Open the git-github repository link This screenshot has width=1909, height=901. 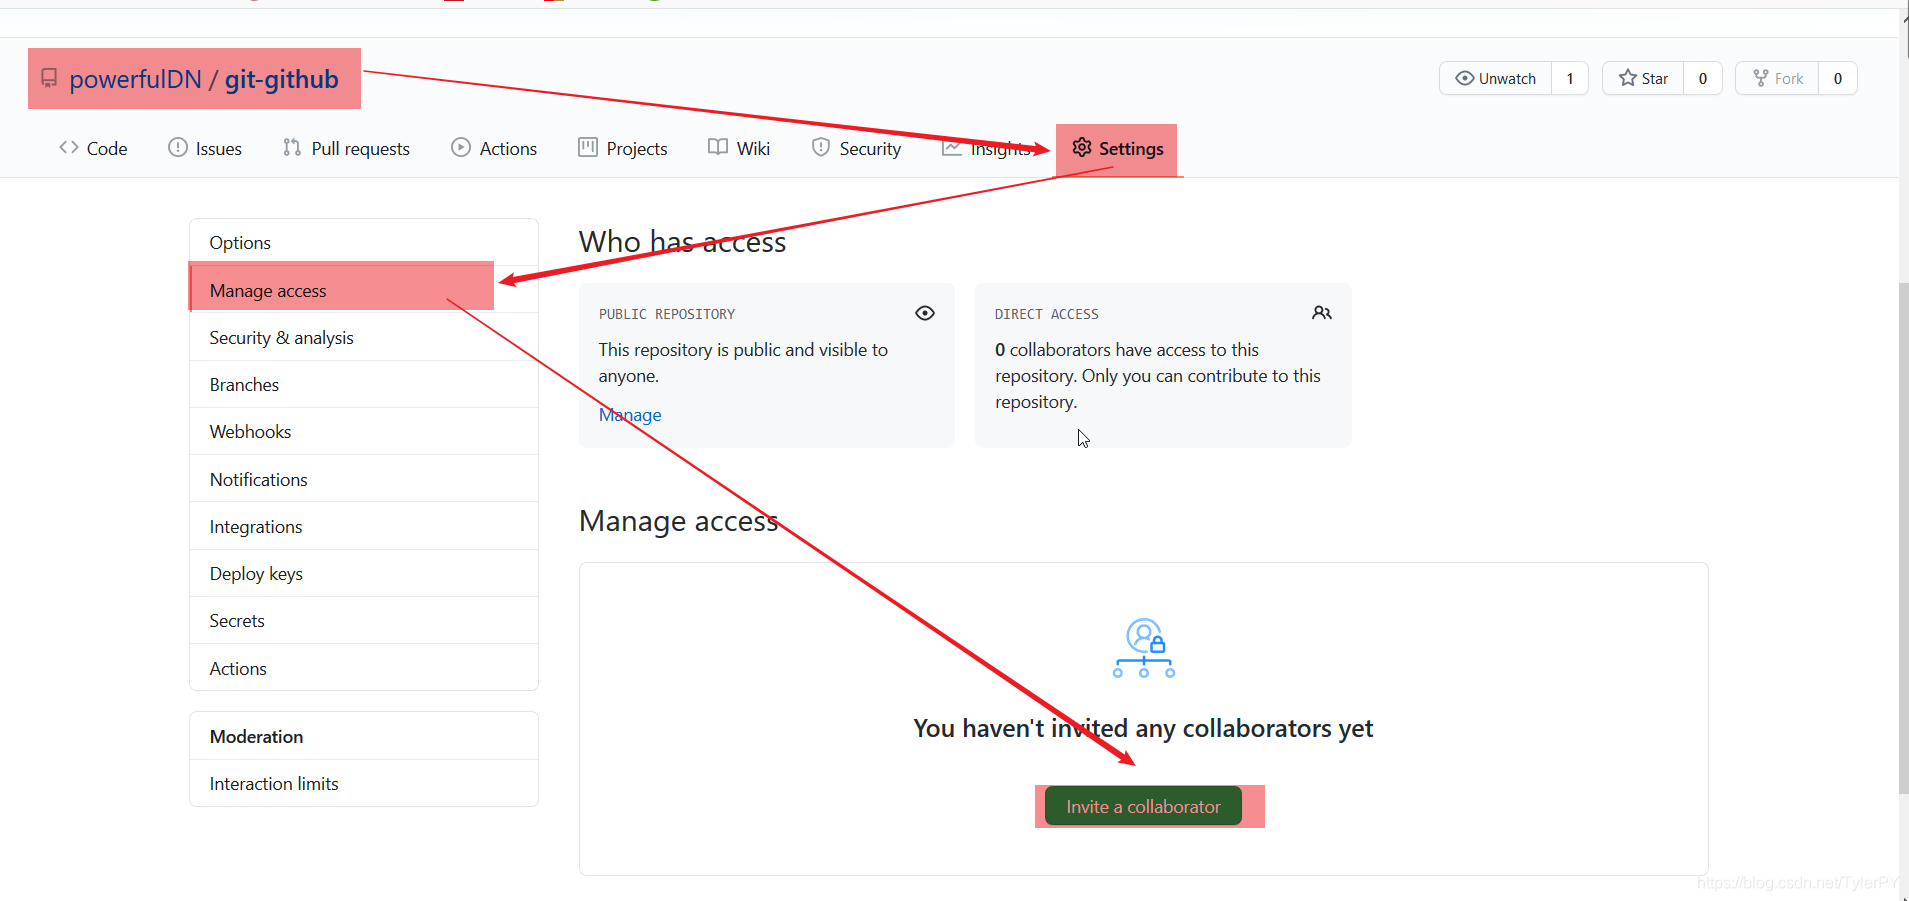point(281,79)
